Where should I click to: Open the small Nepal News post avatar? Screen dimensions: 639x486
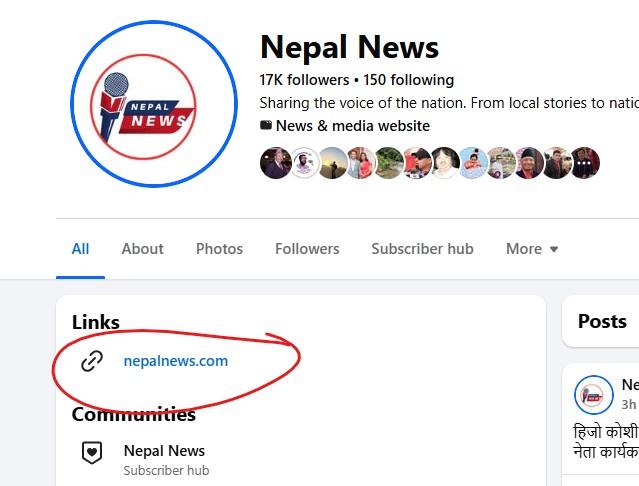click(x=593, y=395)
